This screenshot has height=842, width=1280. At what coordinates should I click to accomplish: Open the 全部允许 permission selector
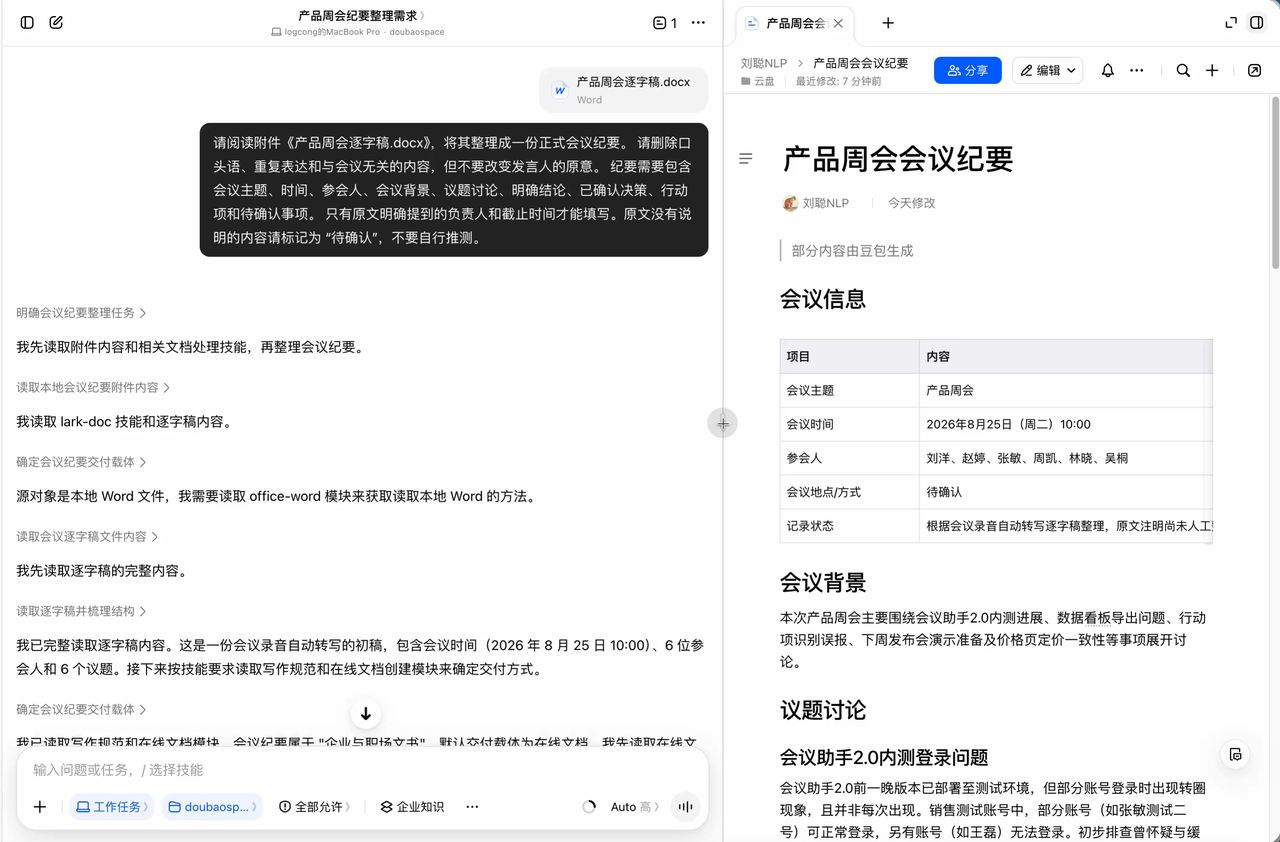click(x=315, y=807)
